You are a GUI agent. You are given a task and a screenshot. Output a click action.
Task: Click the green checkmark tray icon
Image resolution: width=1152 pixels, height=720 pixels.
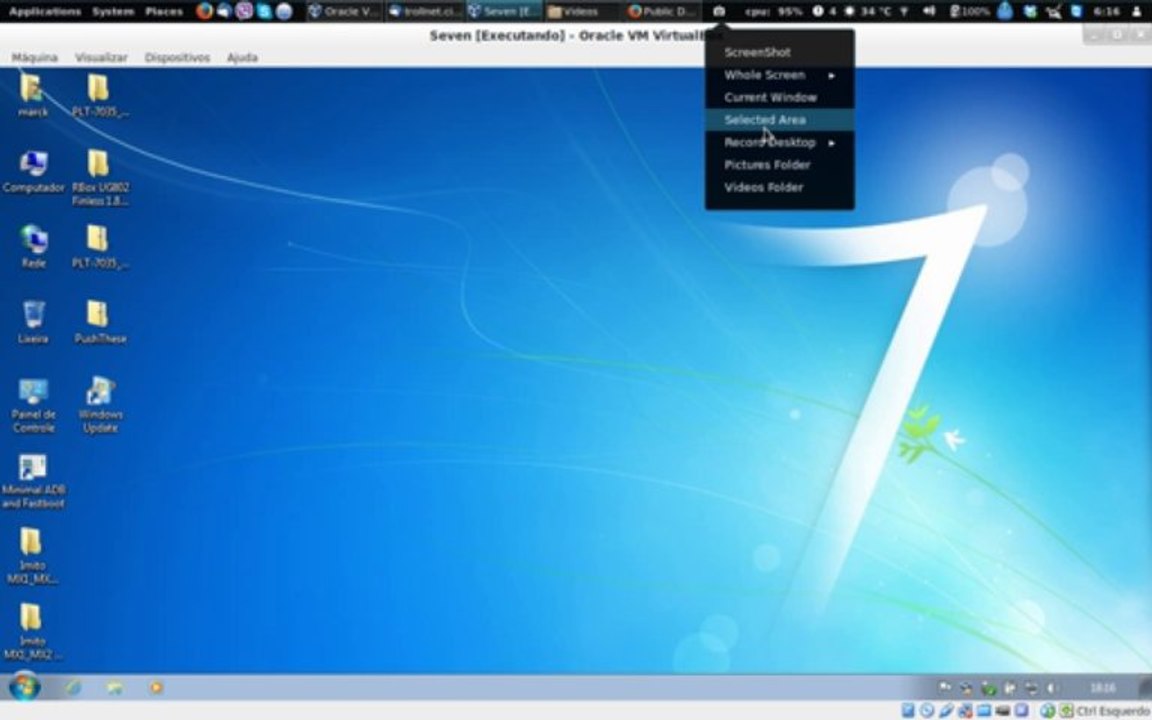point(989,688)
